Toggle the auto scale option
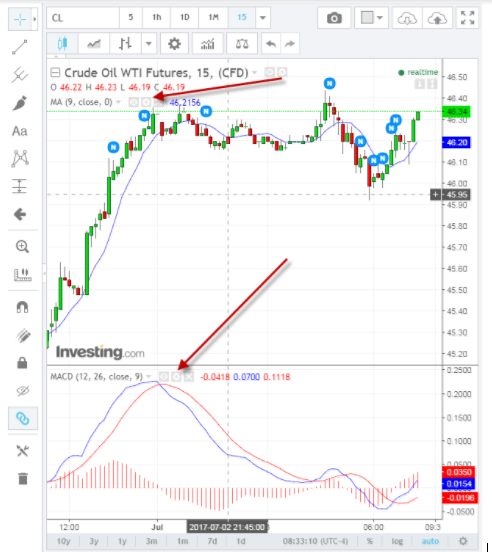The image size is (492, 552). click(x=430, y=541)
